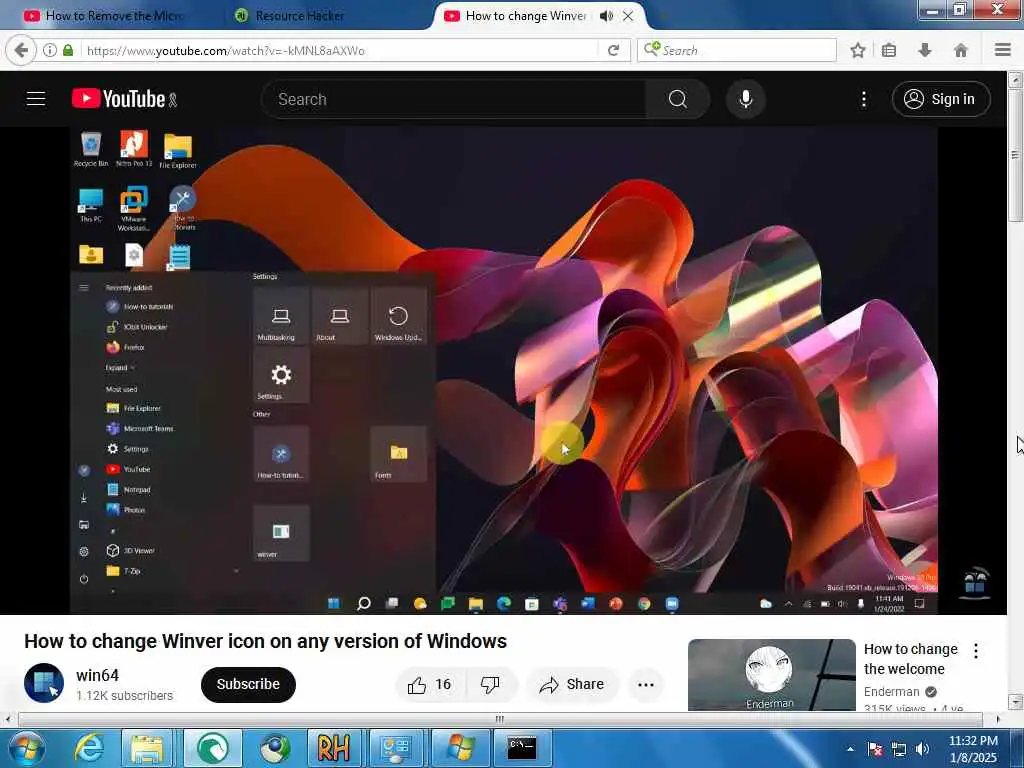This screenshot has height=768, width=1024.
Task: Launch Internet Explorer from taskbar
Action: click(88, 748)
